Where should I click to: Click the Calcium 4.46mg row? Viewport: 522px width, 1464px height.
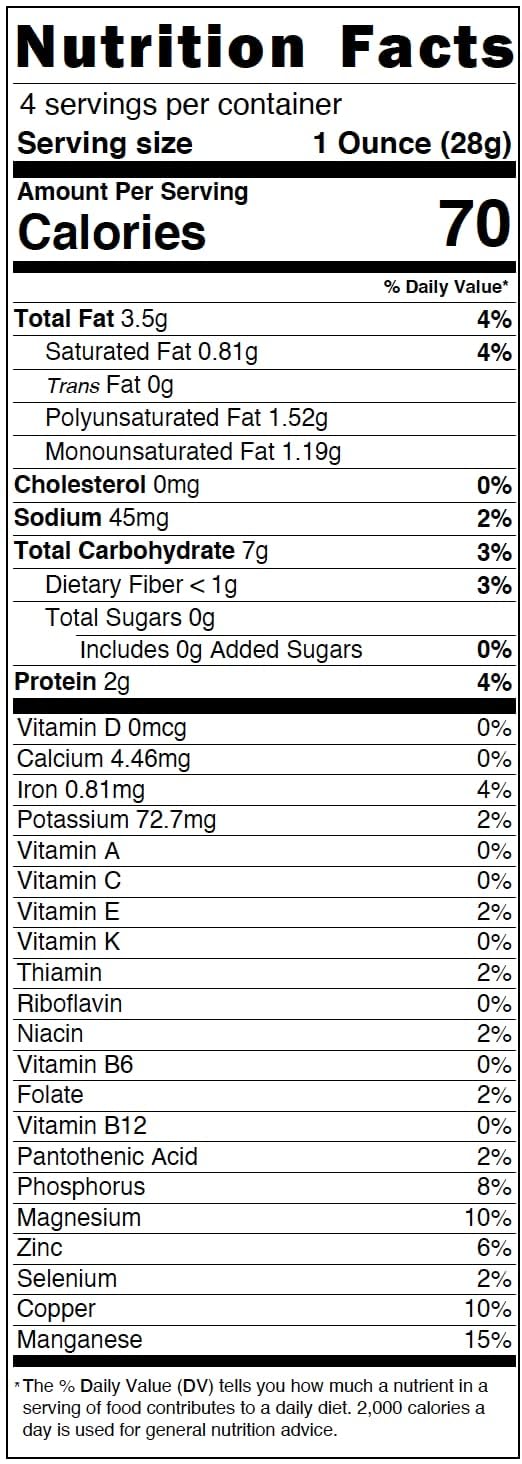264,759
